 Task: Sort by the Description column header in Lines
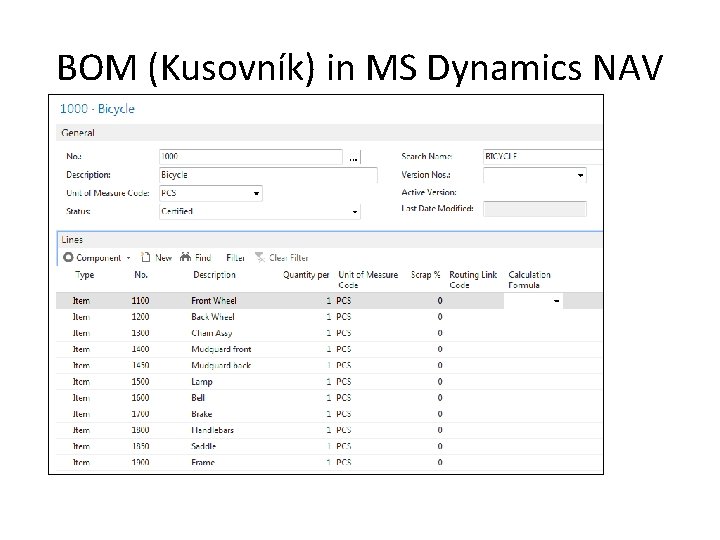click(214, 275)
